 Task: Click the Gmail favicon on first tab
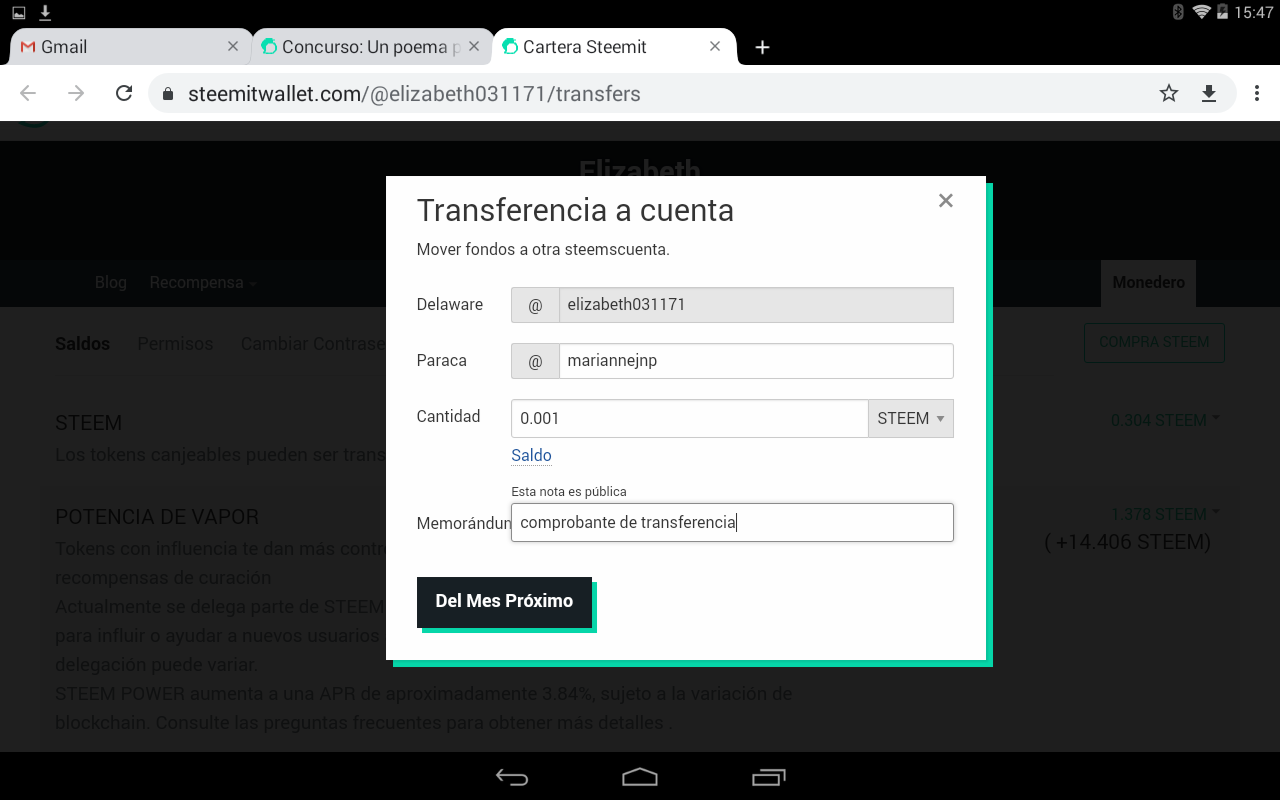(x=27, y=47)
